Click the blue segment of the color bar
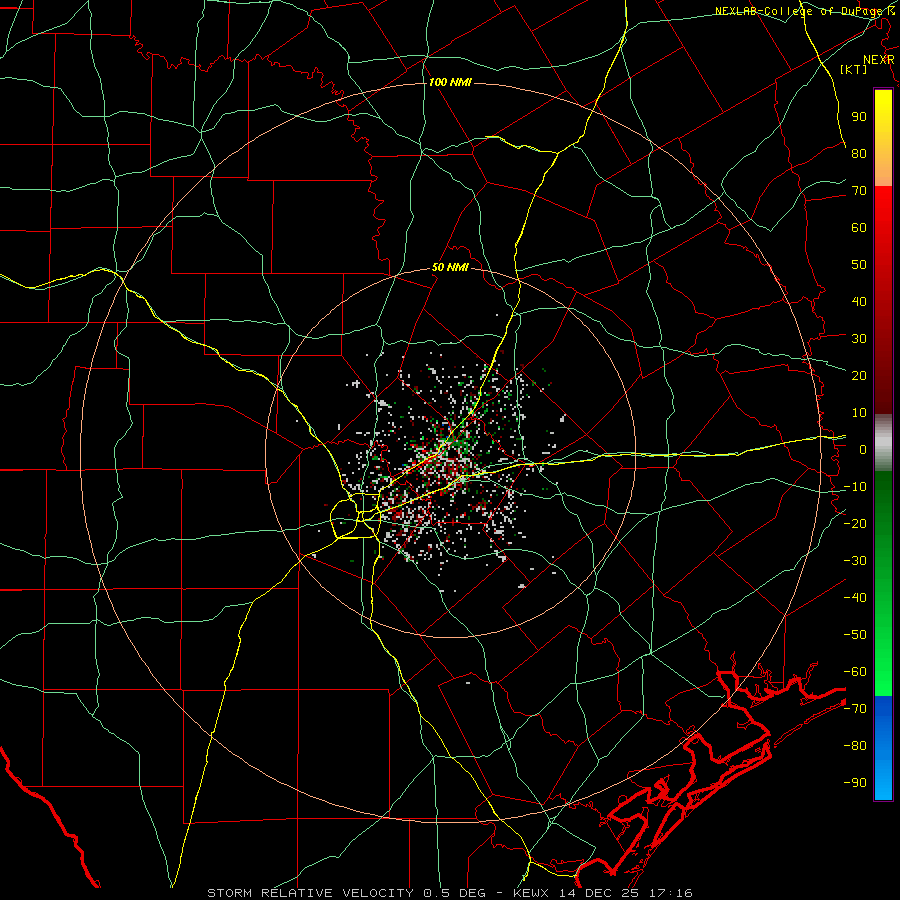Screen dimensions: 900x900 pyautogui.click(x=883, y=748)
